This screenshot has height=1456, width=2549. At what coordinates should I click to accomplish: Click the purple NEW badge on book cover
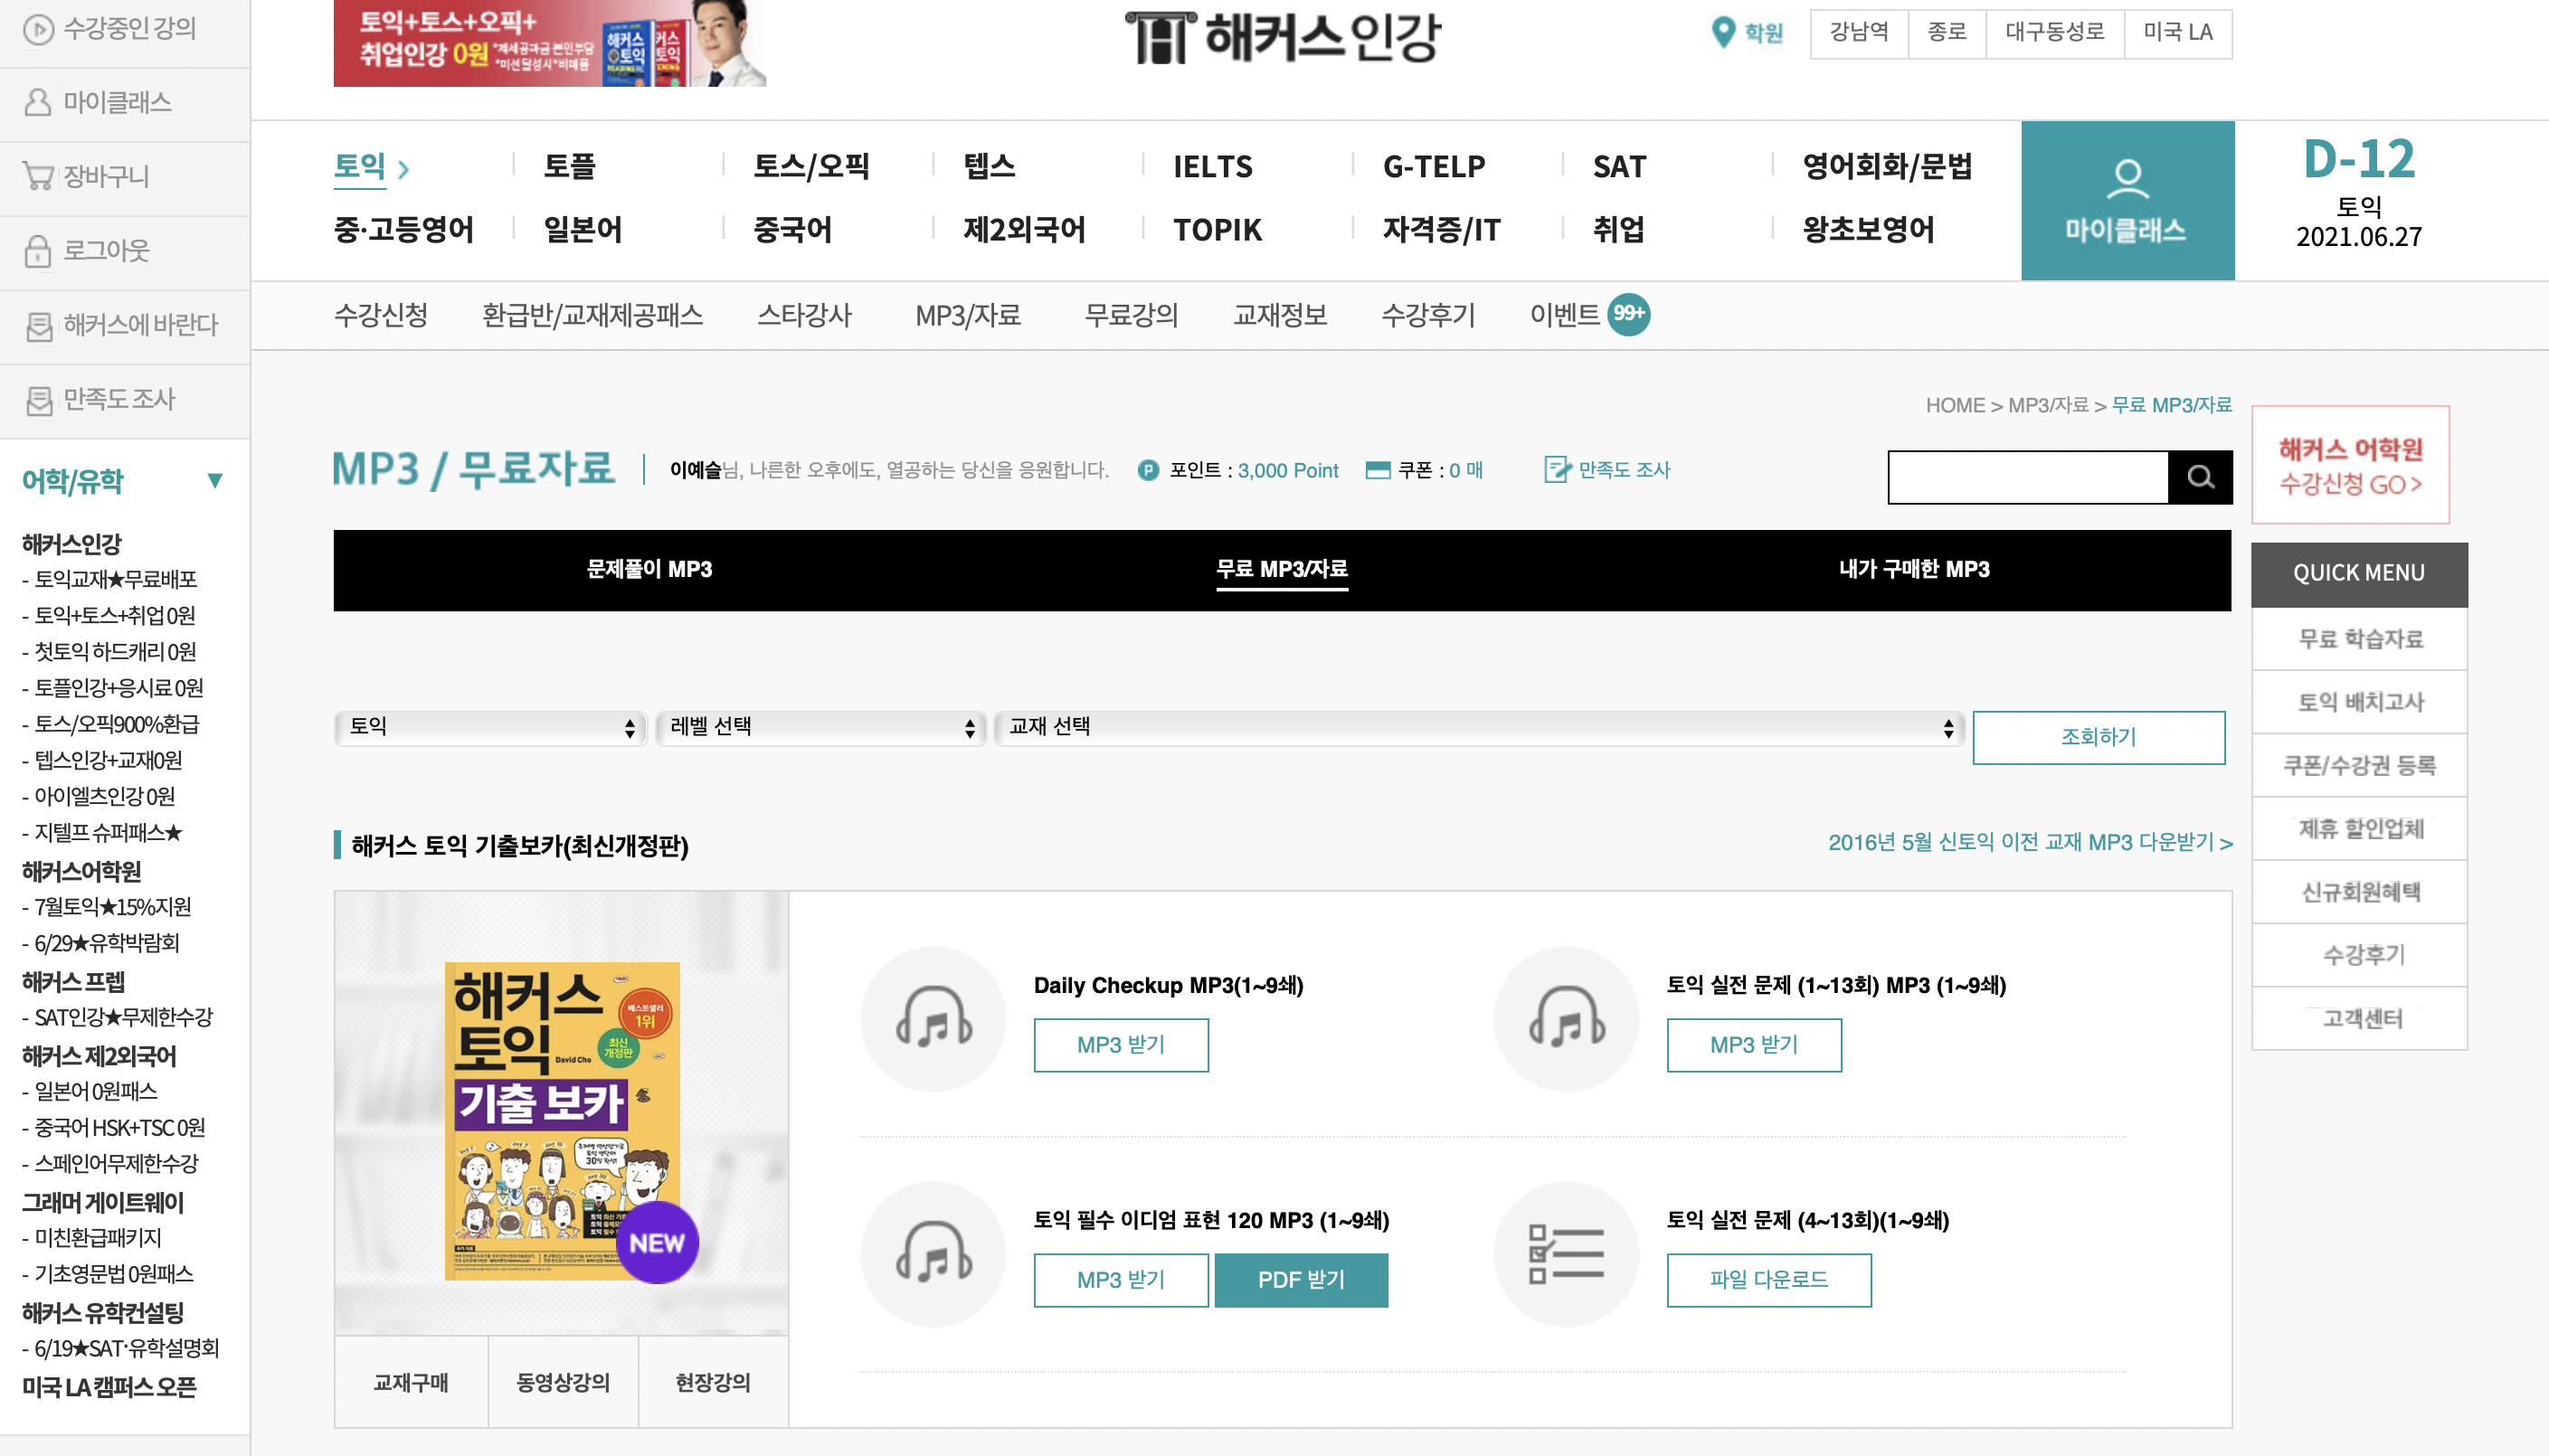(x=657, y=1243)
